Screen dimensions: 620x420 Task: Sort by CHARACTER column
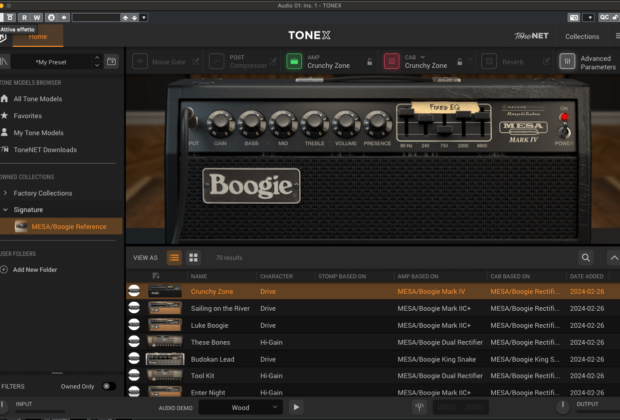(x=276, y=276)
